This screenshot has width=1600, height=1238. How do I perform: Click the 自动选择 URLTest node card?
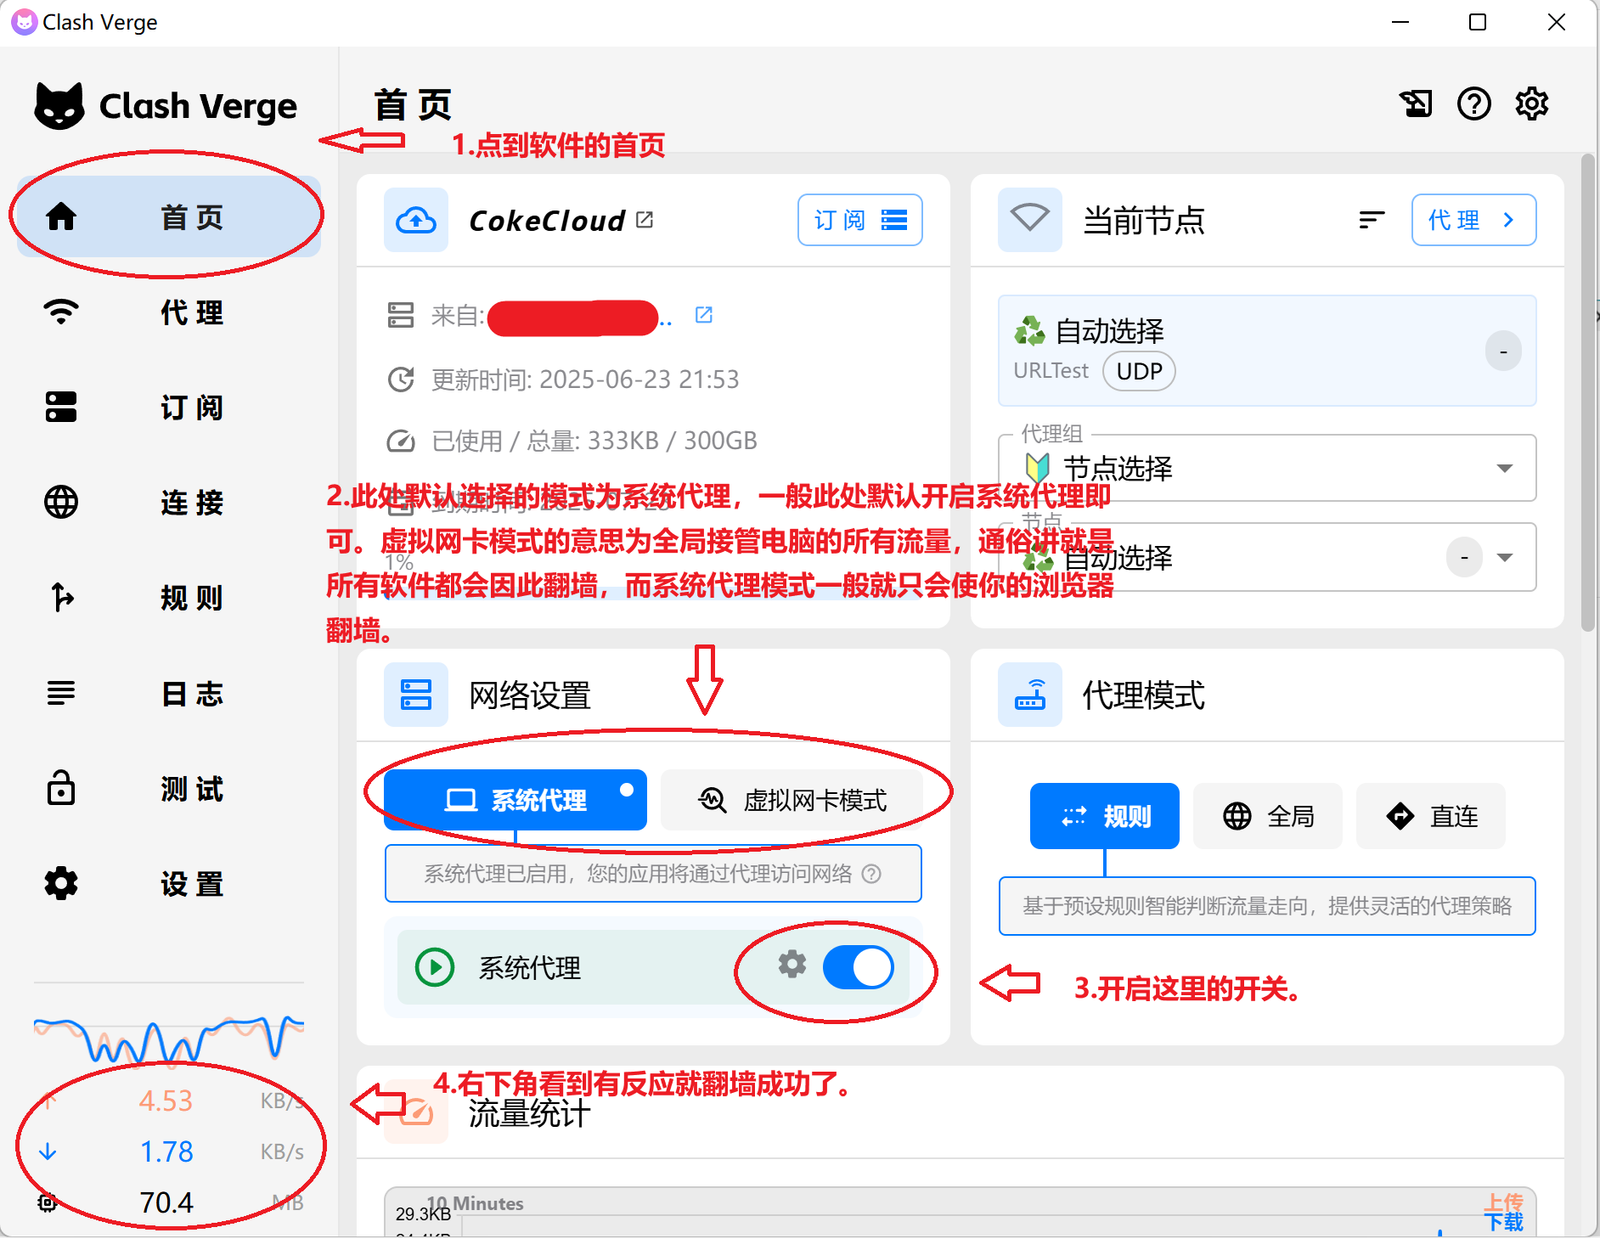pyautogui.click(x=1267, y=351)
